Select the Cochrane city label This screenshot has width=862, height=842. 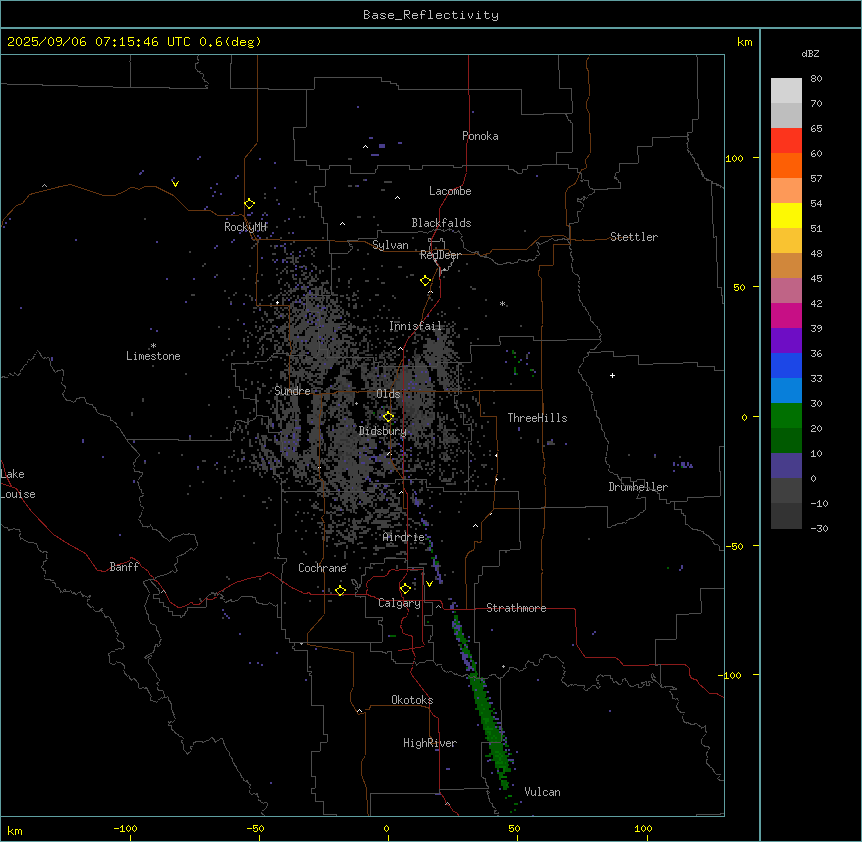point(322,568)
